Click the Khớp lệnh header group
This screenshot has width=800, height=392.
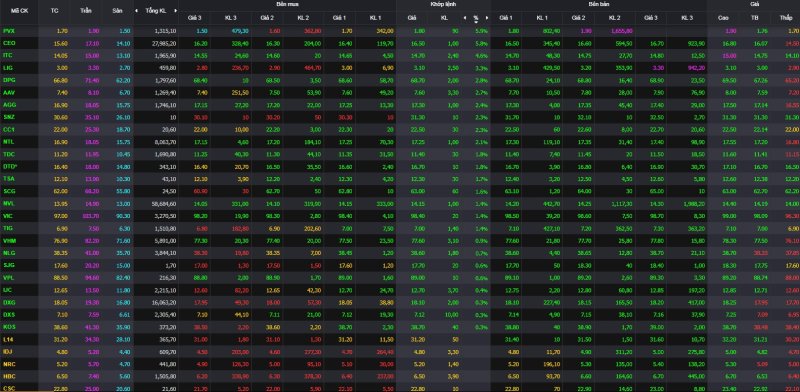(x=442, y=5)
